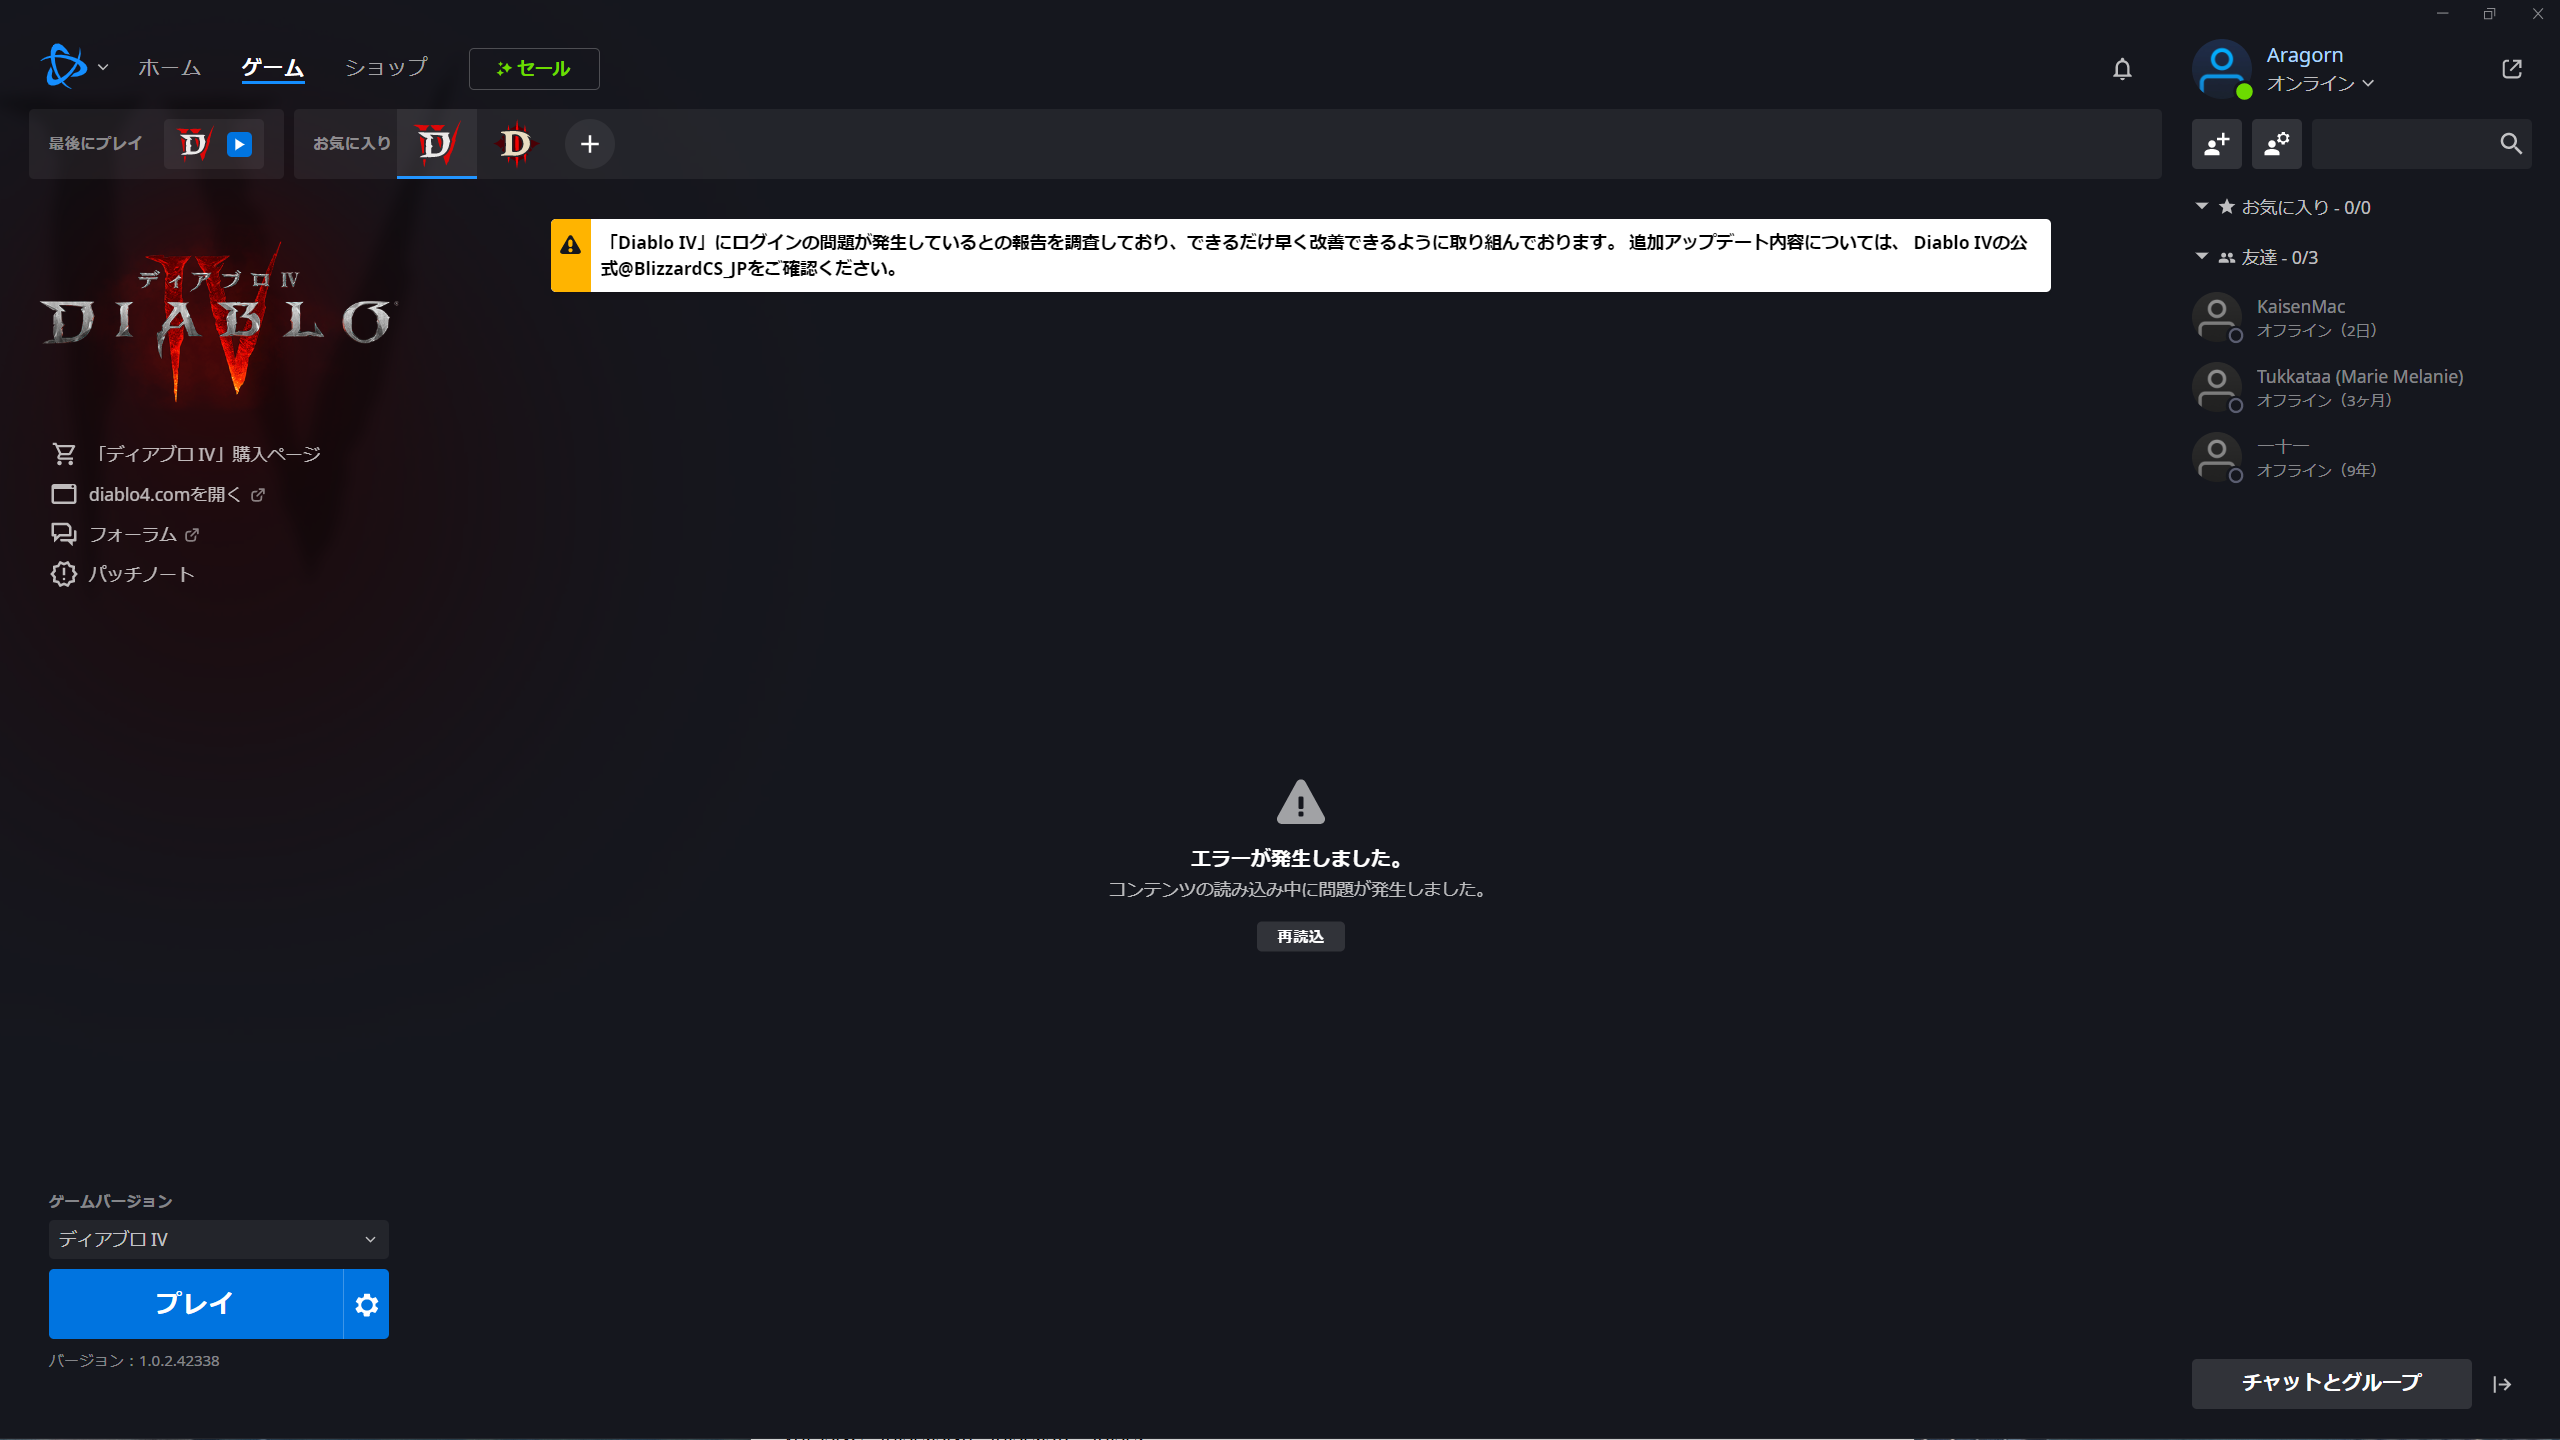Collapse the social panel arrow icon
The width and height of the screenshot is (2560, 1440).
pyautogui.click(x=2502, y=1384)
